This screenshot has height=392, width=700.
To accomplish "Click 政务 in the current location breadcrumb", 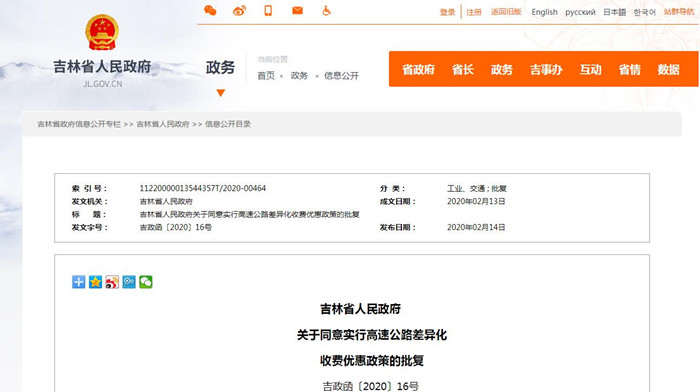I will tap(299, 76).
